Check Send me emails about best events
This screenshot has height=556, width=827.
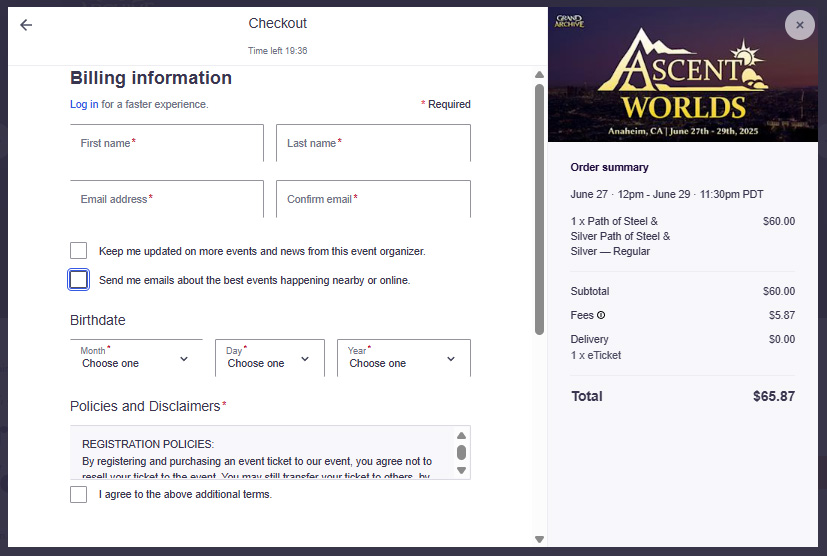pyautogui.click(x=79, y=280)
